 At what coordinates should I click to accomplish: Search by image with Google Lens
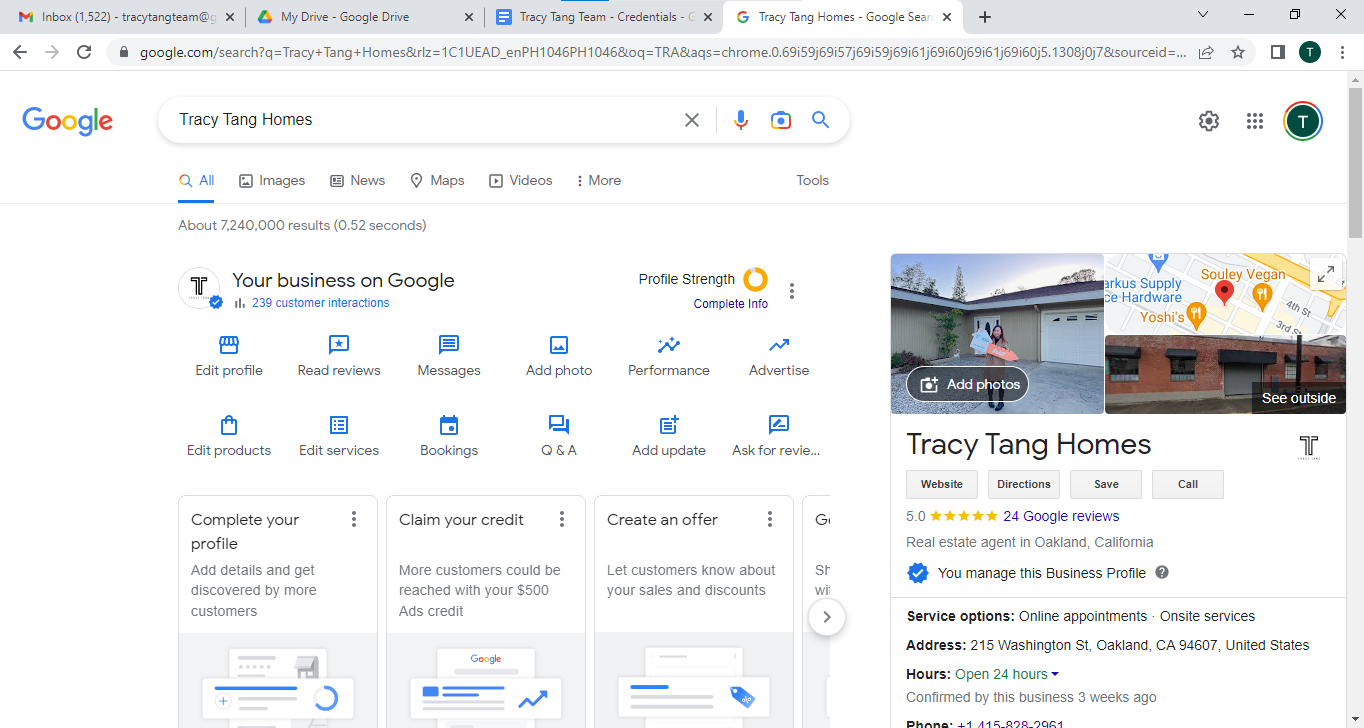point(781,120)
